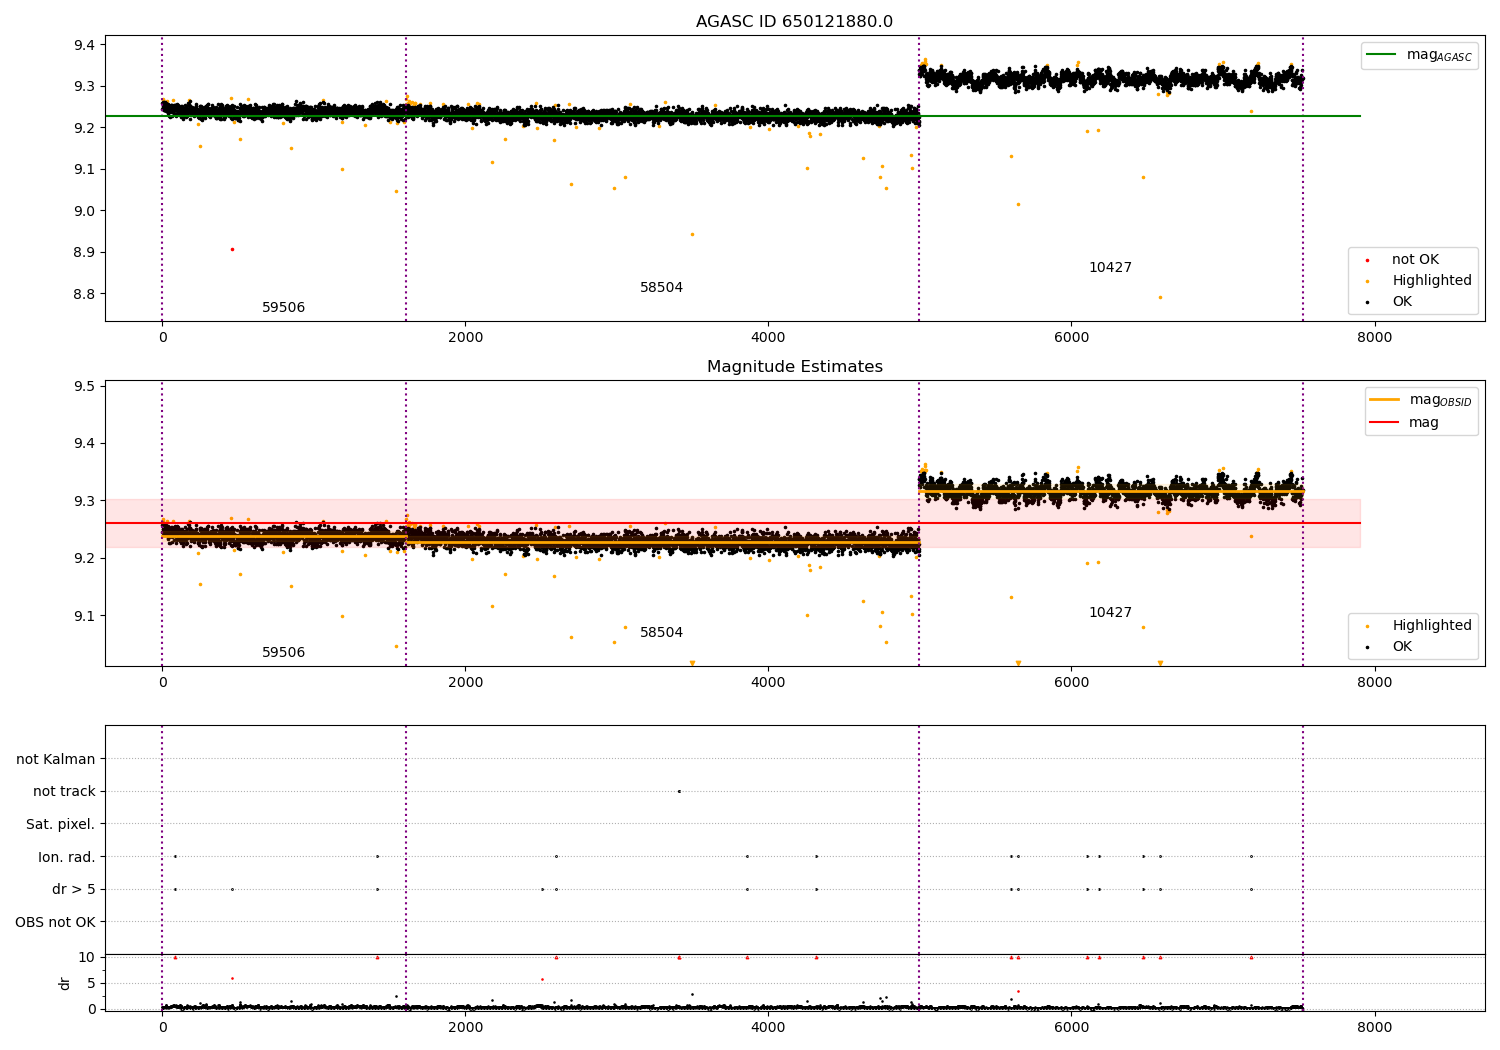1500x1050 pixels.
Task: Click the 'Magnitude Estimates' subplot title
Action: 794,367
